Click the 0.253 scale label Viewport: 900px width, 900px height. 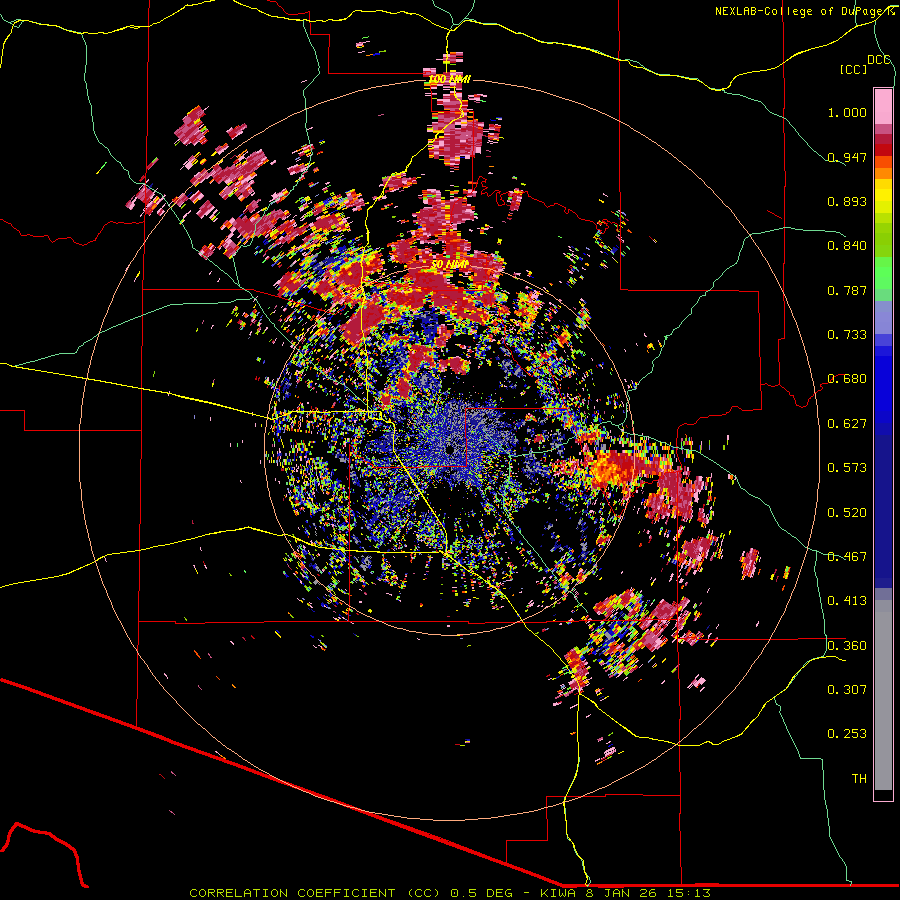click(x=847, y=734)
